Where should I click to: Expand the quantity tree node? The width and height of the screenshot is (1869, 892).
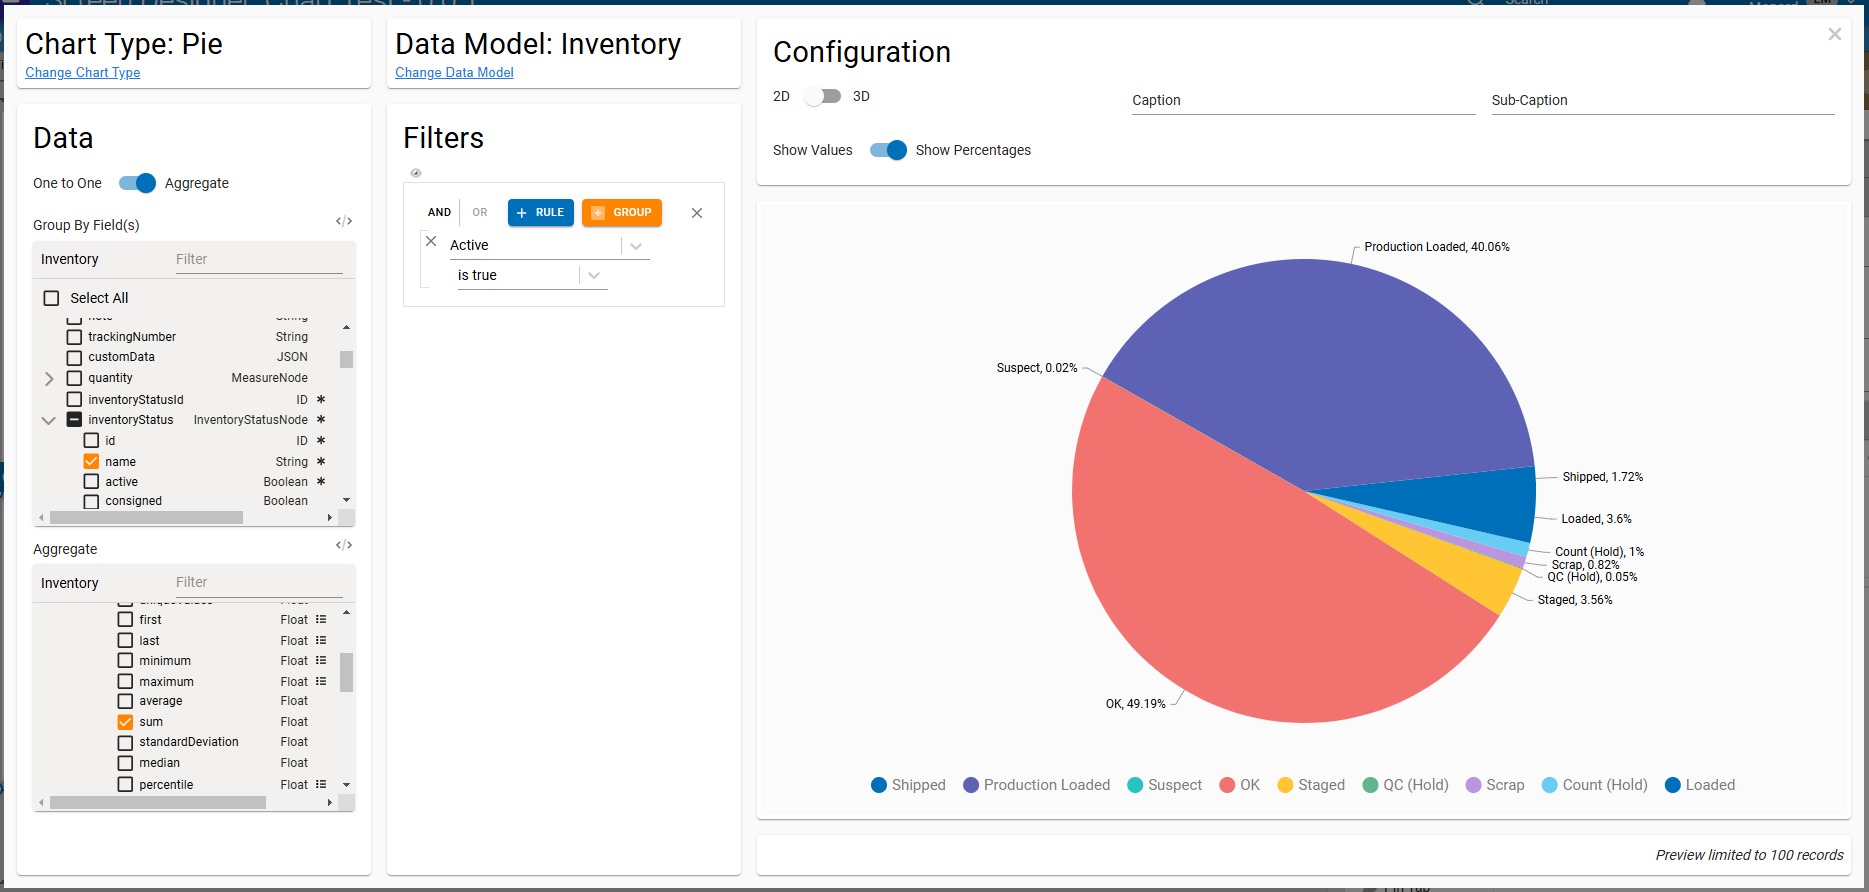pos(49,378)
